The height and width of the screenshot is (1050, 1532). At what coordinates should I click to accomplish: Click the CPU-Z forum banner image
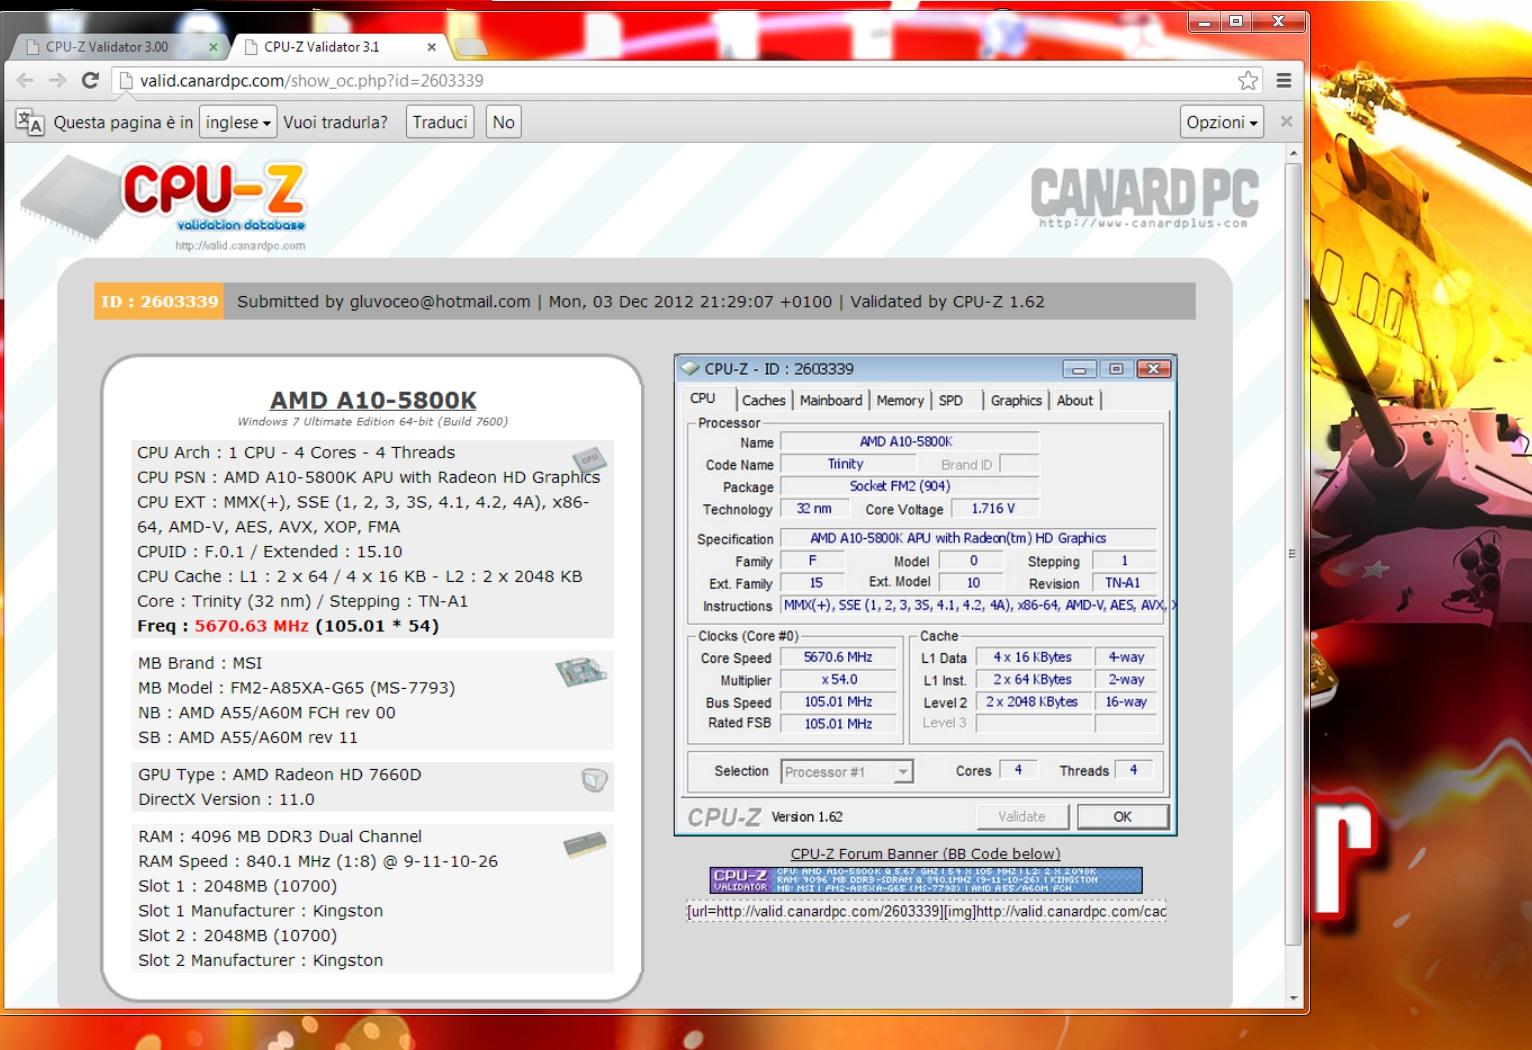[x=926, y=880]
